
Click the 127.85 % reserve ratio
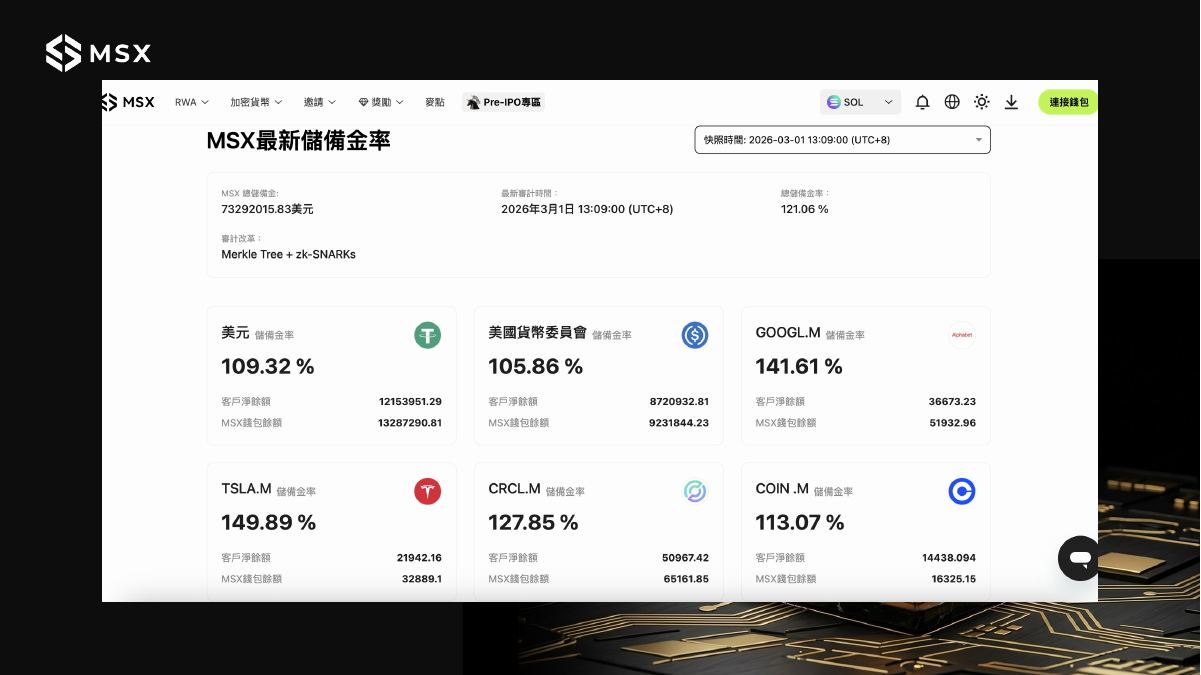(x=533, y=523)
